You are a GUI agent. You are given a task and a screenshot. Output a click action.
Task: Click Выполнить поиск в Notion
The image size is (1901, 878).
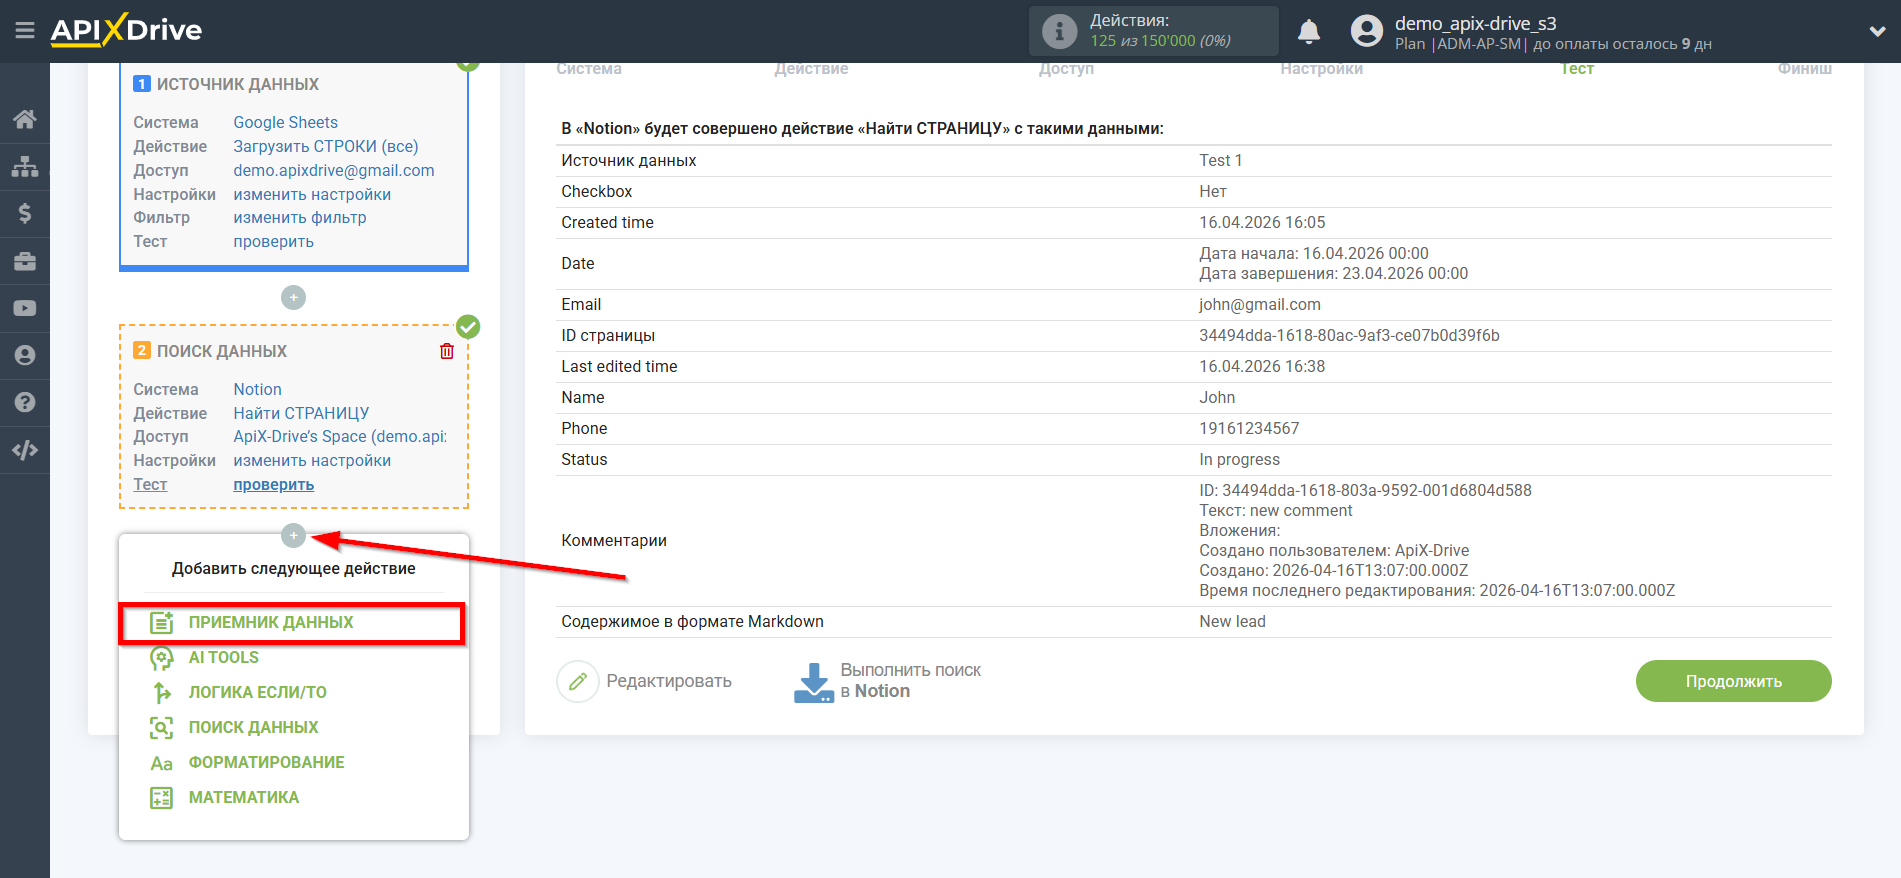pos(888,681)
